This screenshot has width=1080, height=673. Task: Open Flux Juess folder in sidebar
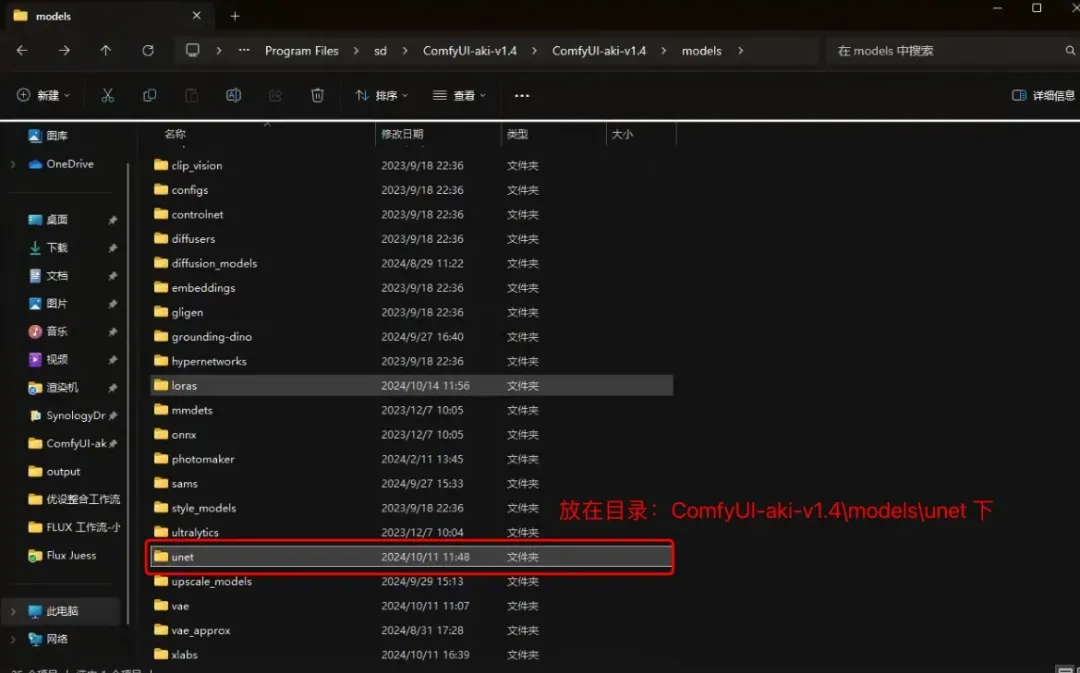(62, 555)
